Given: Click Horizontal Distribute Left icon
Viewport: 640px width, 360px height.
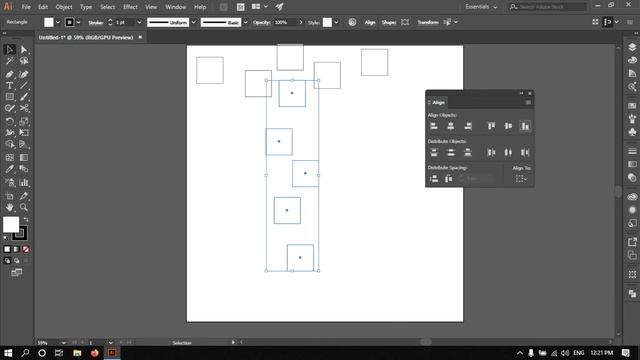Looking at the screenshot, I should pos(491,153).
